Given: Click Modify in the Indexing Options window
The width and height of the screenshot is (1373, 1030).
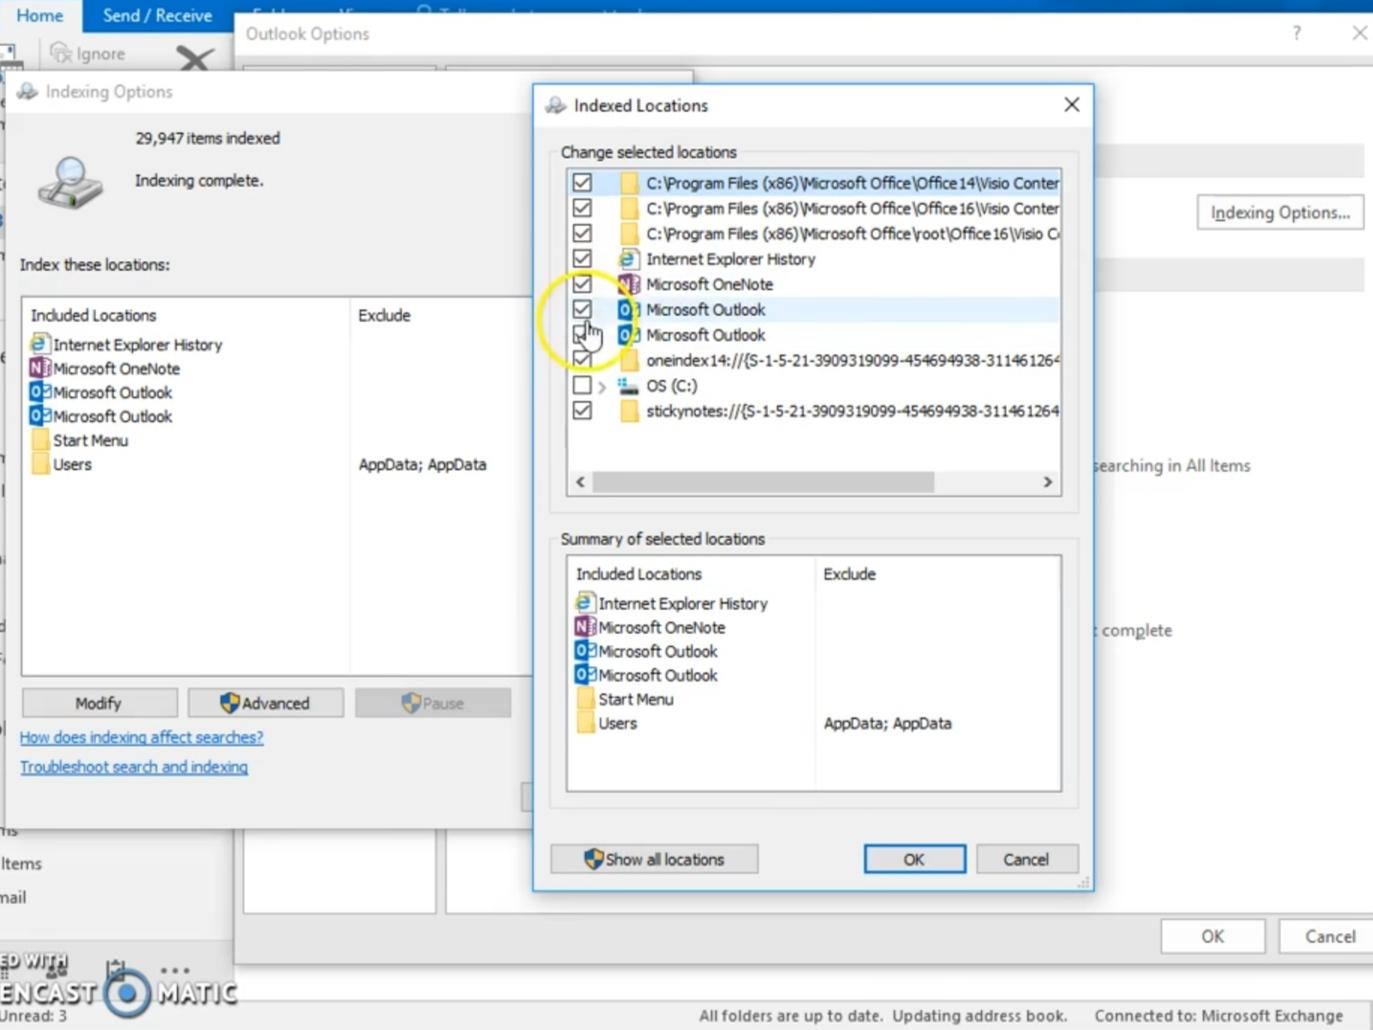Looking at the screenshot, I should (x=99, y=703).
